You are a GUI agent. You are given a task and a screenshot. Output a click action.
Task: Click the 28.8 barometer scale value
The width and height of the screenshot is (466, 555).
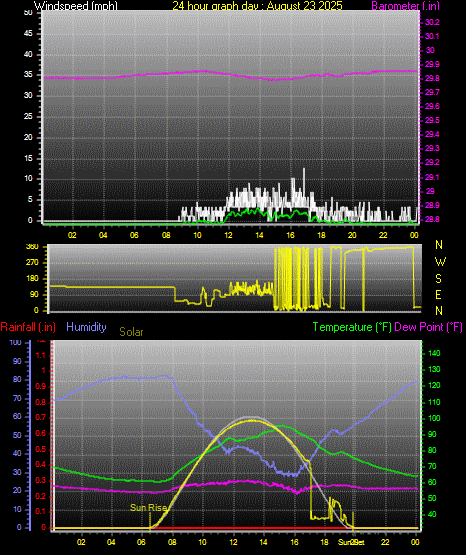(432, 219)
